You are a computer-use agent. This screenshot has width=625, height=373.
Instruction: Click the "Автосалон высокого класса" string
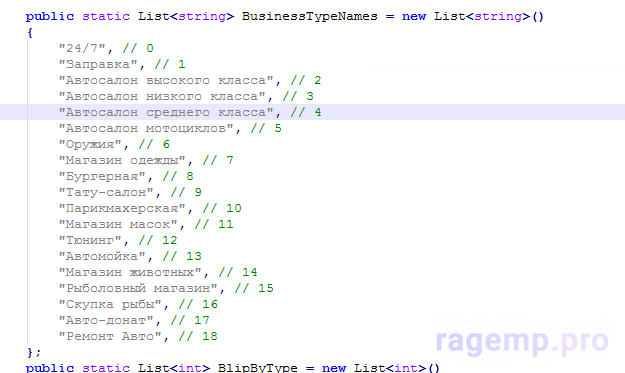pos(166,80)
